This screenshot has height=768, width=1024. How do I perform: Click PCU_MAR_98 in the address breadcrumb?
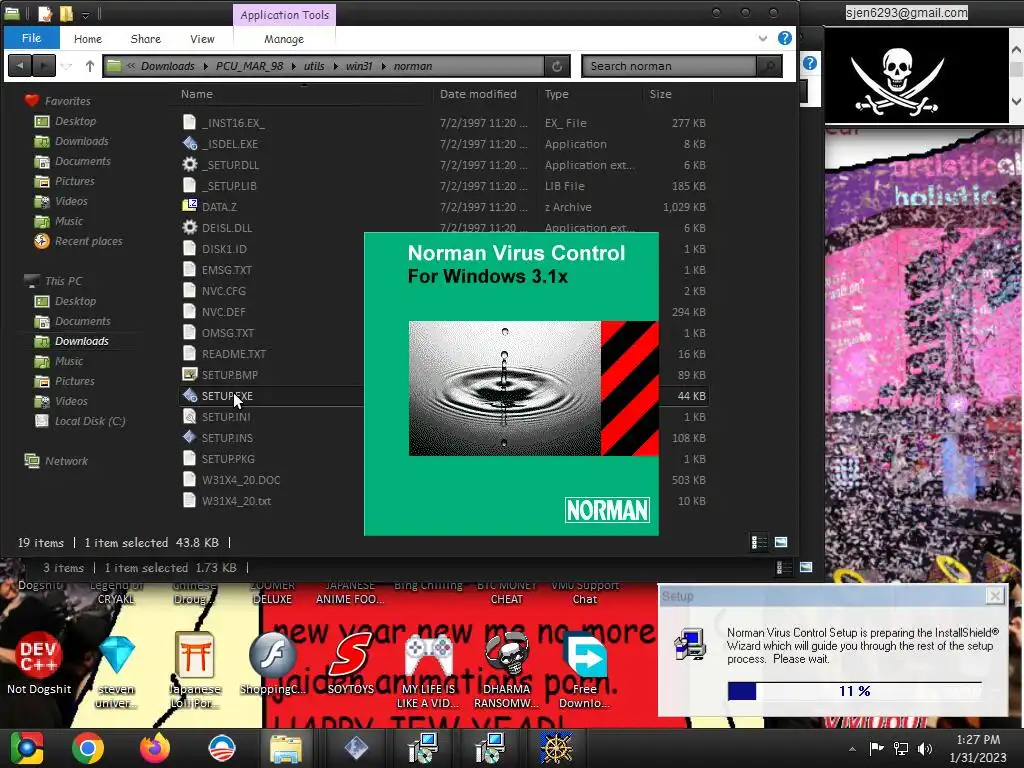(x=249, y=66)
